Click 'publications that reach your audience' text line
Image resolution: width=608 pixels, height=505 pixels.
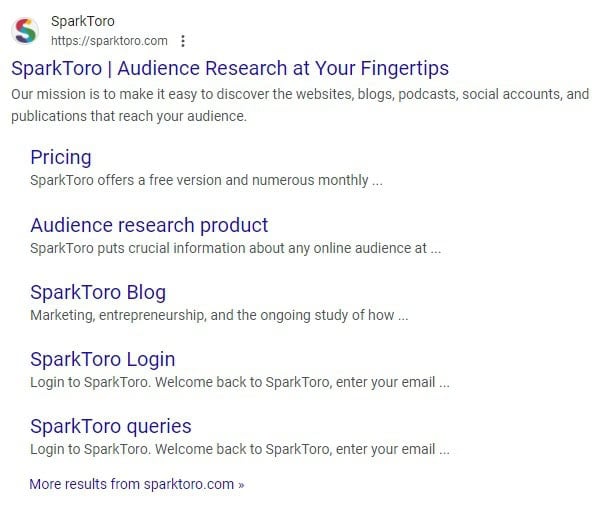click(x=129, y=116)
